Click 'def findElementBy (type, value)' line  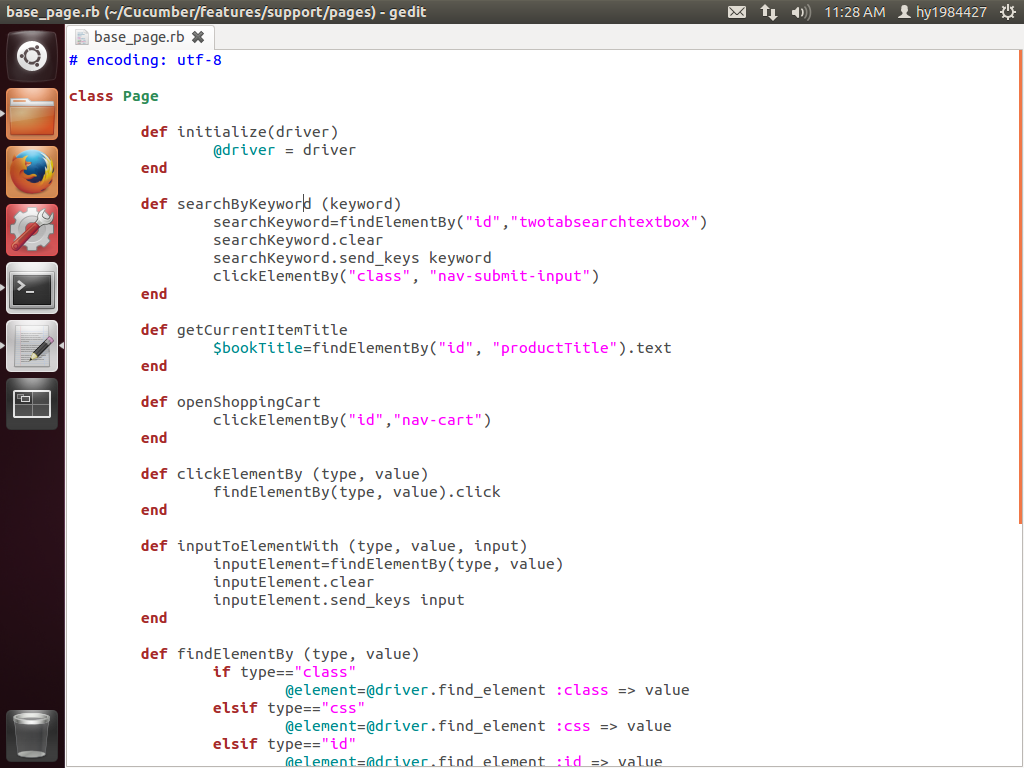(280, 654)
